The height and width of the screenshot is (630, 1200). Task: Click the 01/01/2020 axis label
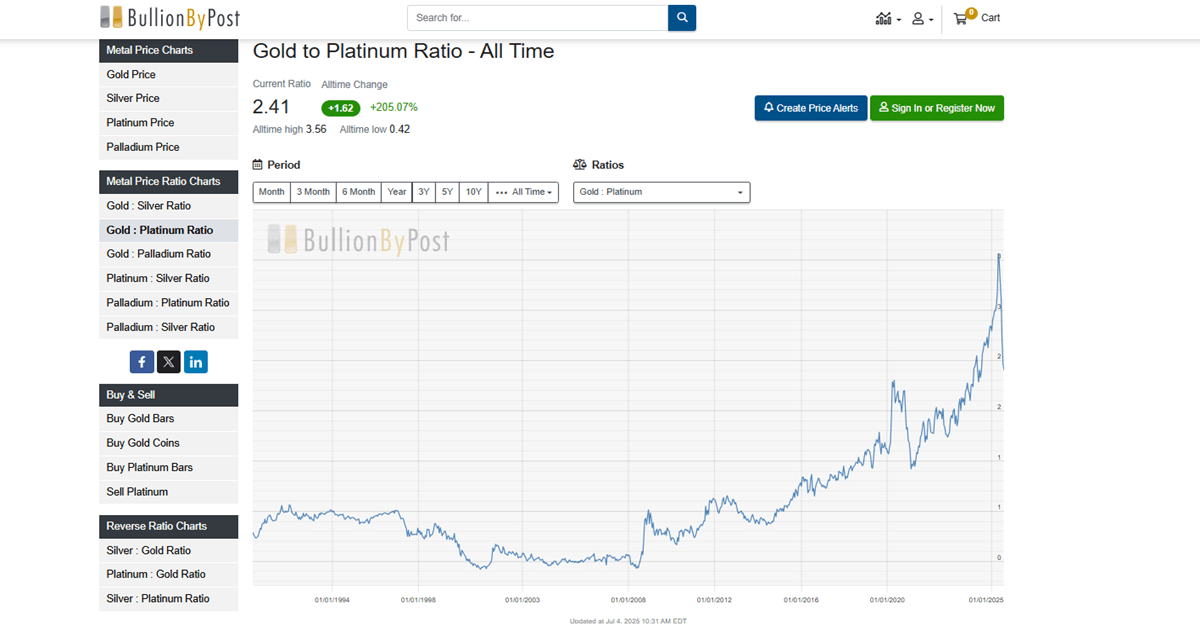[888, 601]
